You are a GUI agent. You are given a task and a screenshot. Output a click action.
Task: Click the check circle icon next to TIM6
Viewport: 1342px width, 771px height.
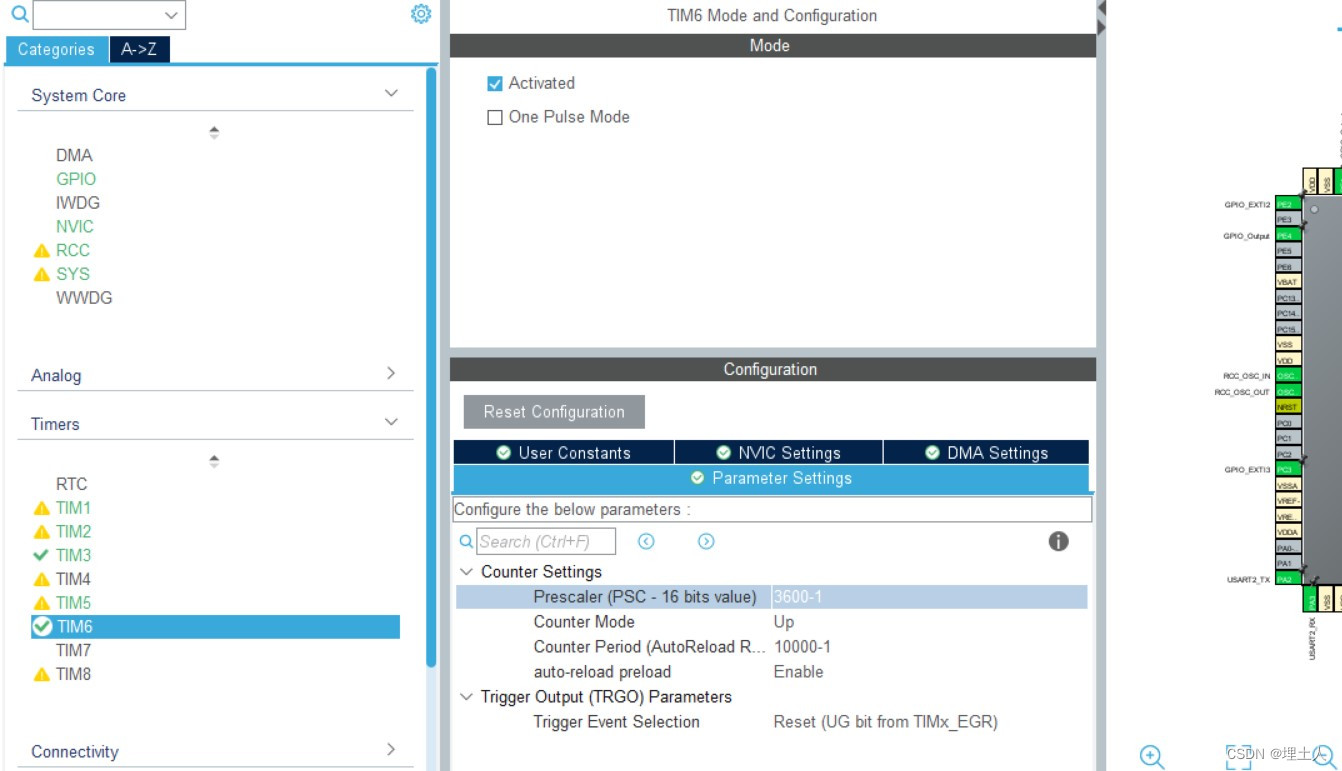tap(42, 626)
